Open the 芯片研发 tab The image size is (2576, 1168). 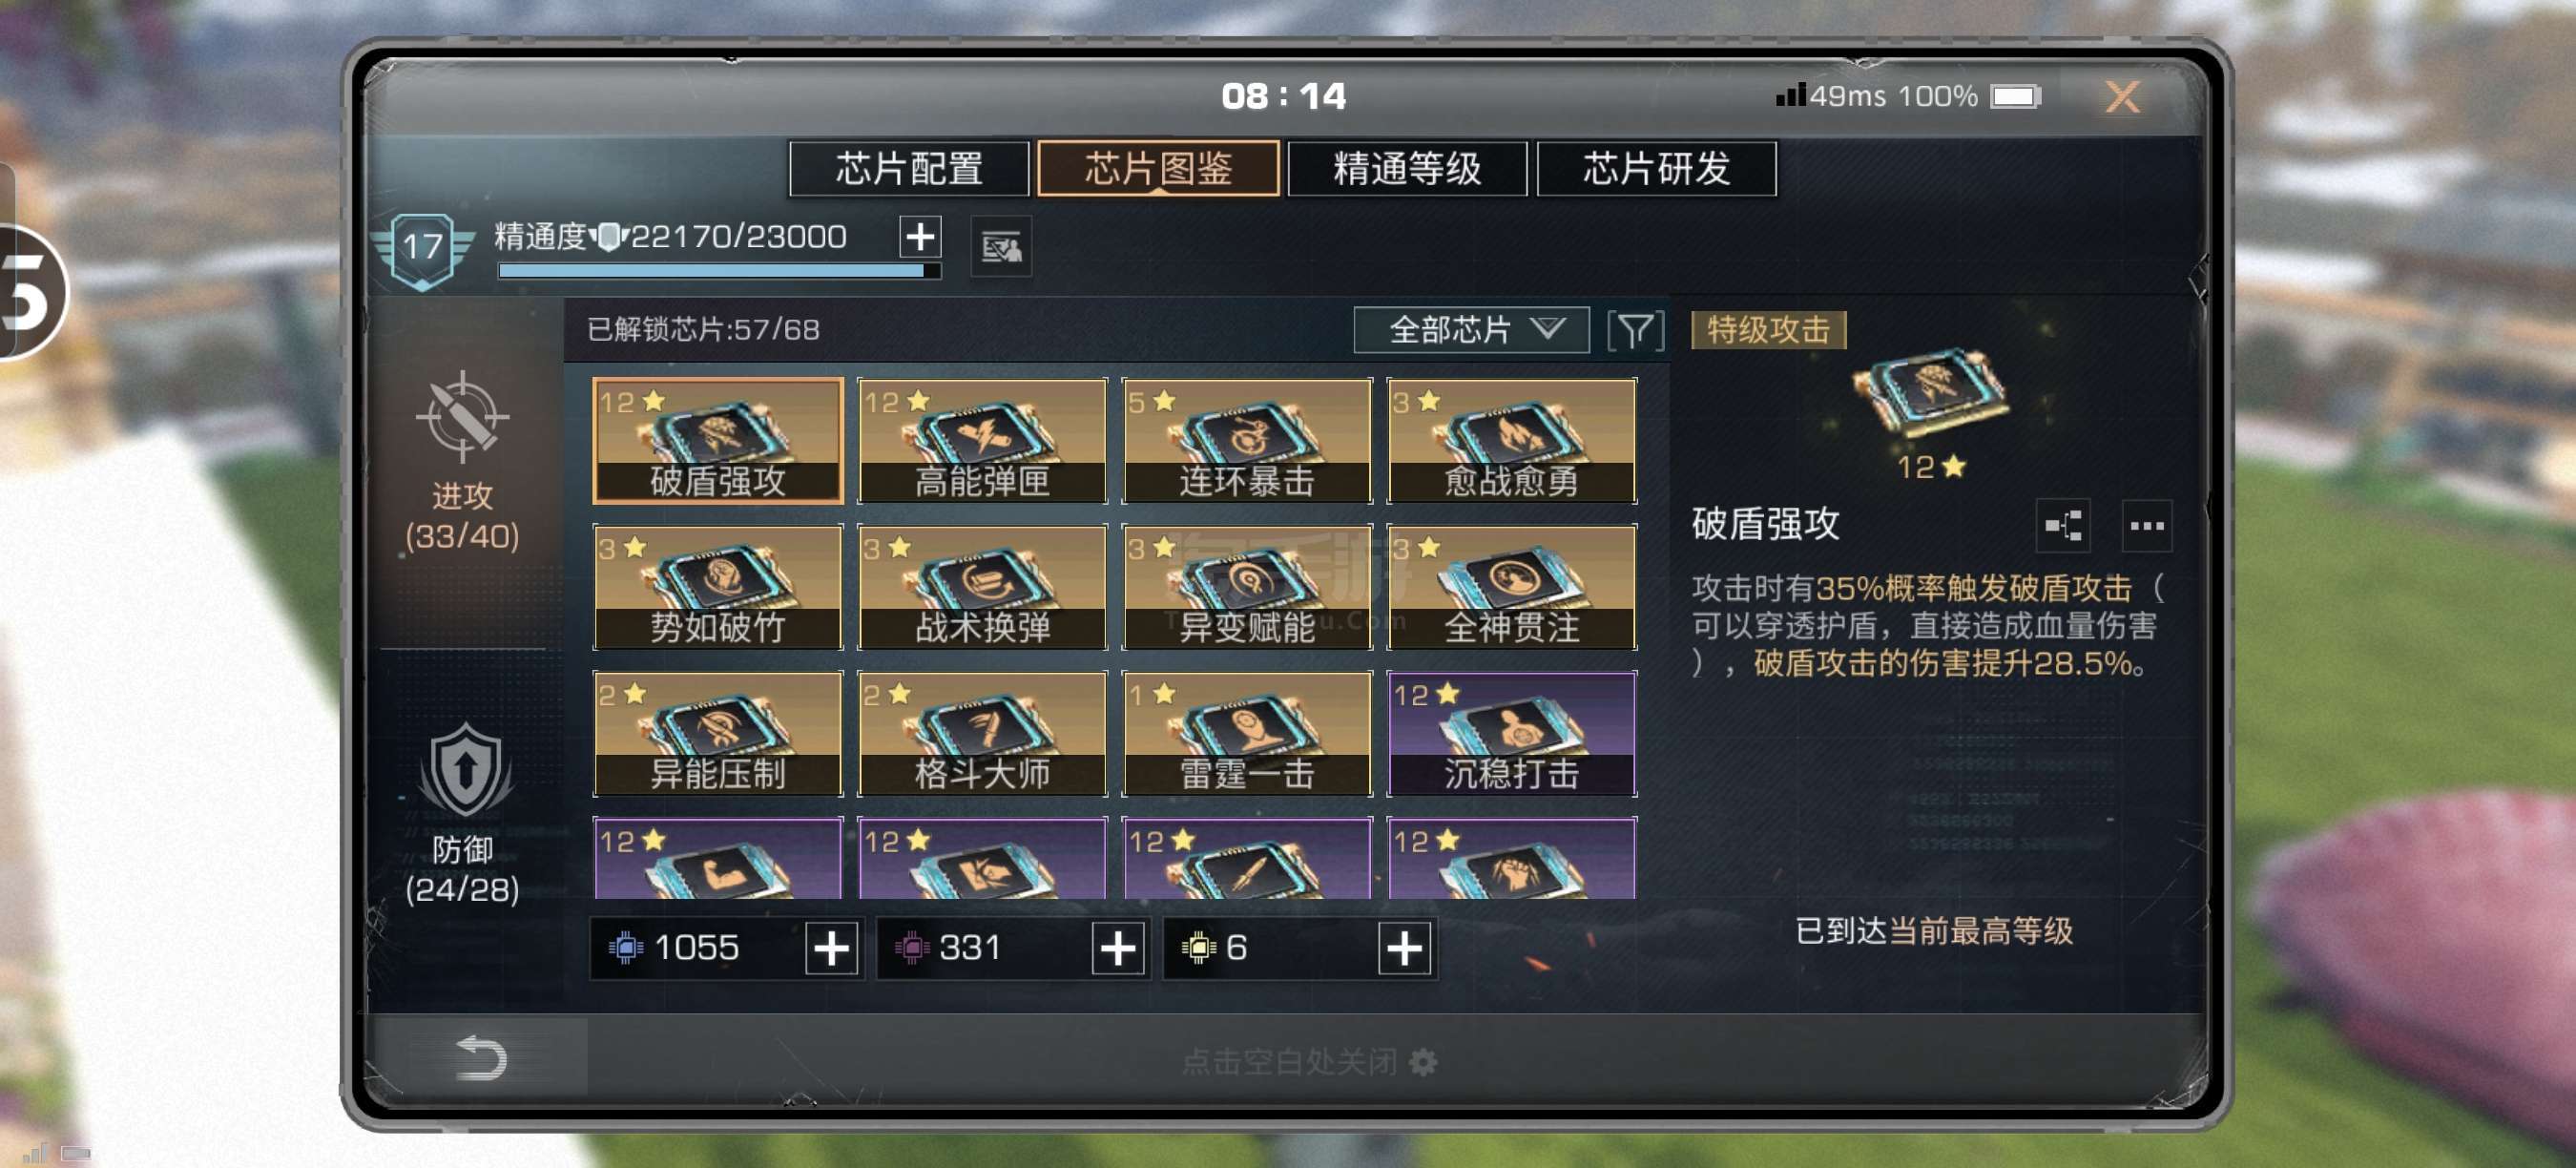coord(1656,168)
